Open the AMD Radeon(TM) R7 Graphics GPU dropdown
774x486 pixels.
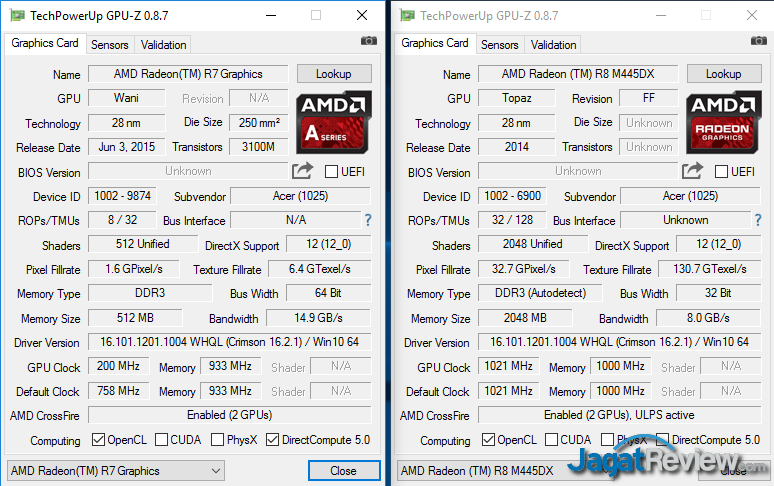(115, 471)
